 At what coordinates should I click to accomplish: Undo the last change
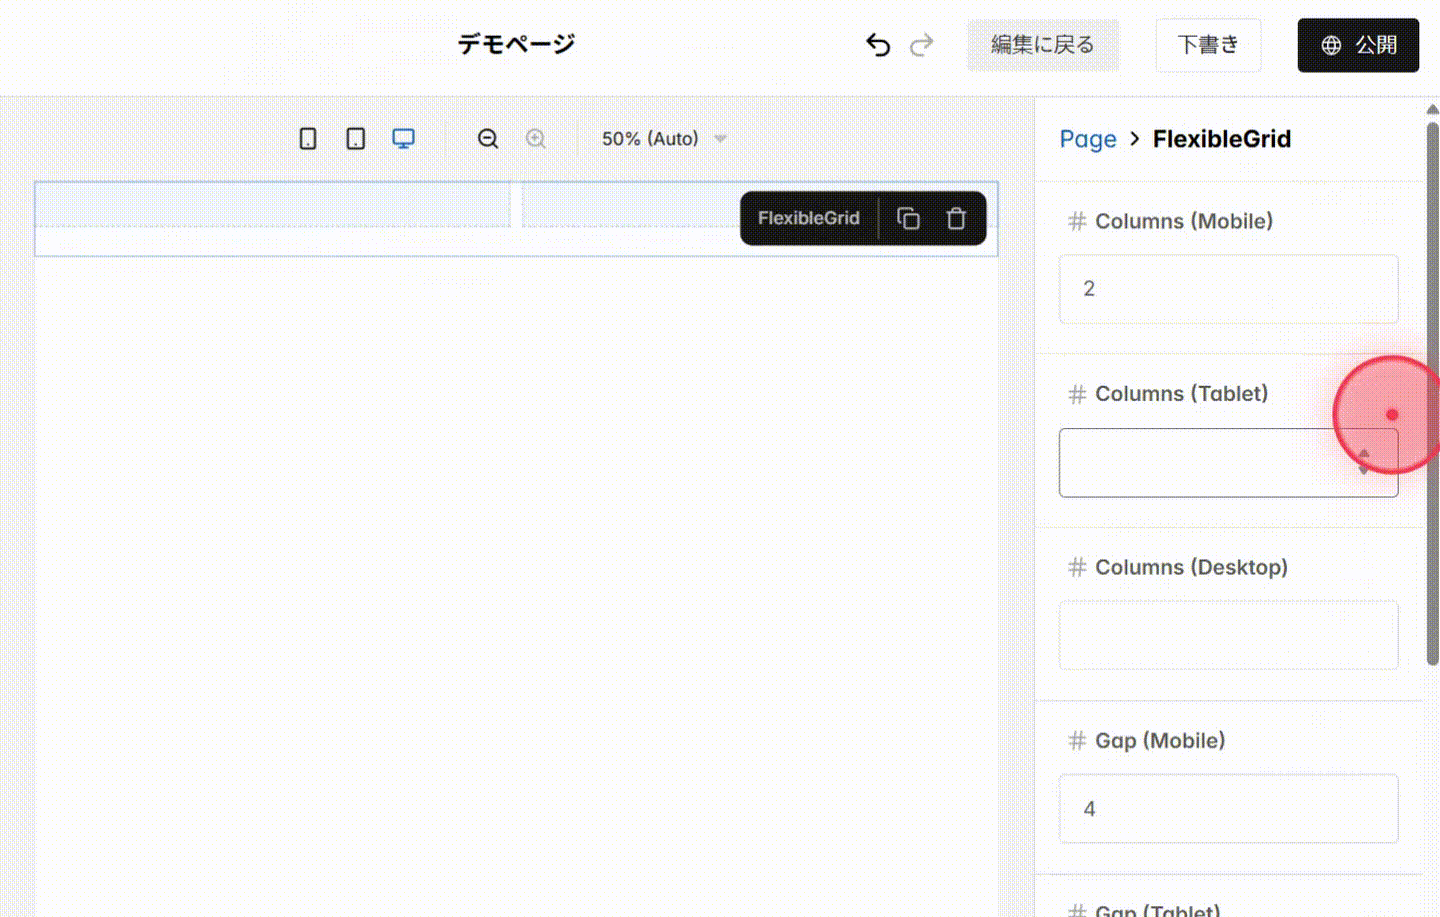pos(877,44)
